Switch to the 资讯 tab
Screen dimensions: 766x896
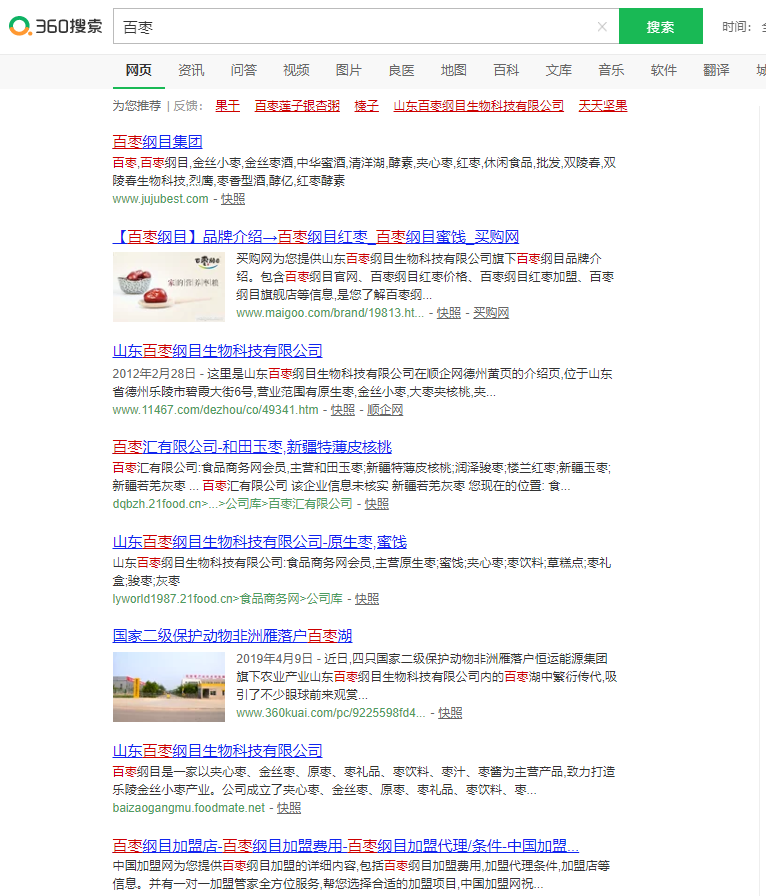click(x=191, y=70)
